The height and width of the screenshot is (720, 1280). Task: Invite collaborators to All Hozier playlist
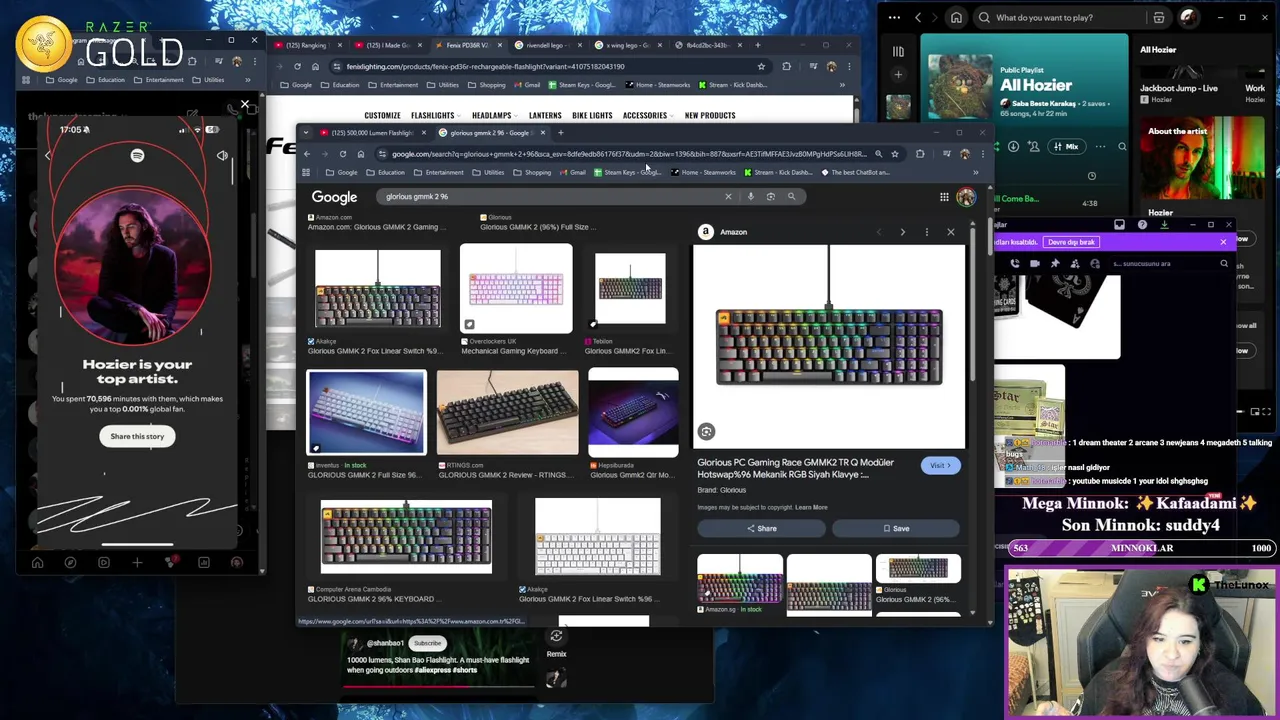click(x=1032, y=146)
